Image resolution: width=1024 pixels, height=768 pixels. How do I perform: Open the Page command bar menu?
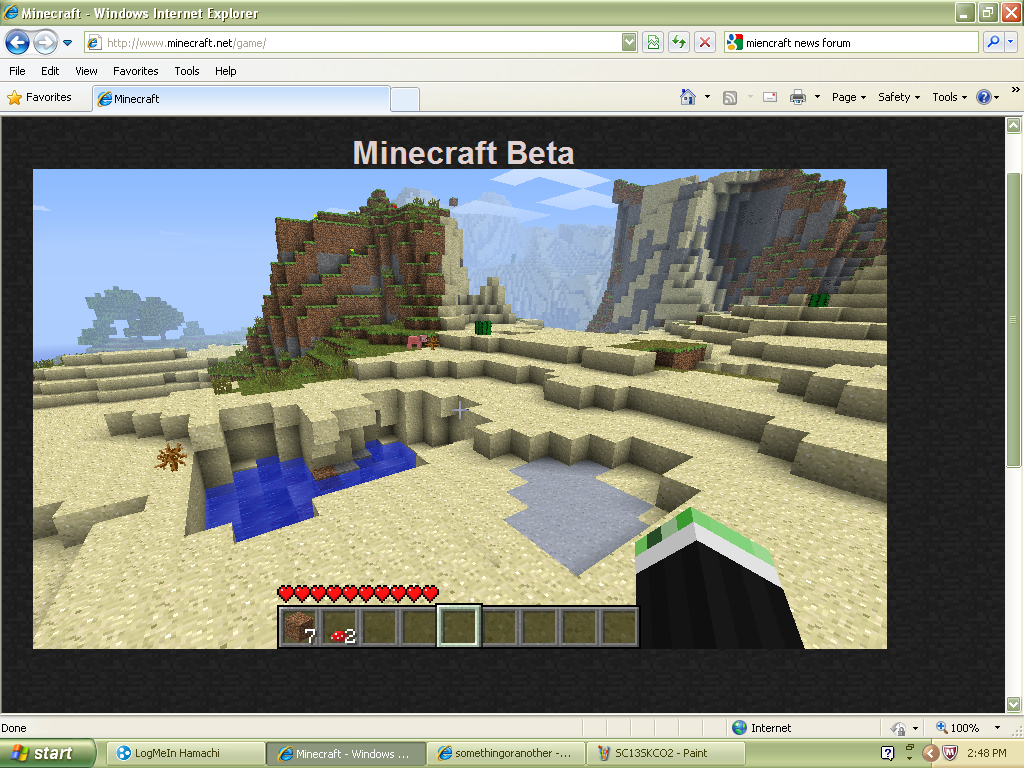(x=849, y=97)
